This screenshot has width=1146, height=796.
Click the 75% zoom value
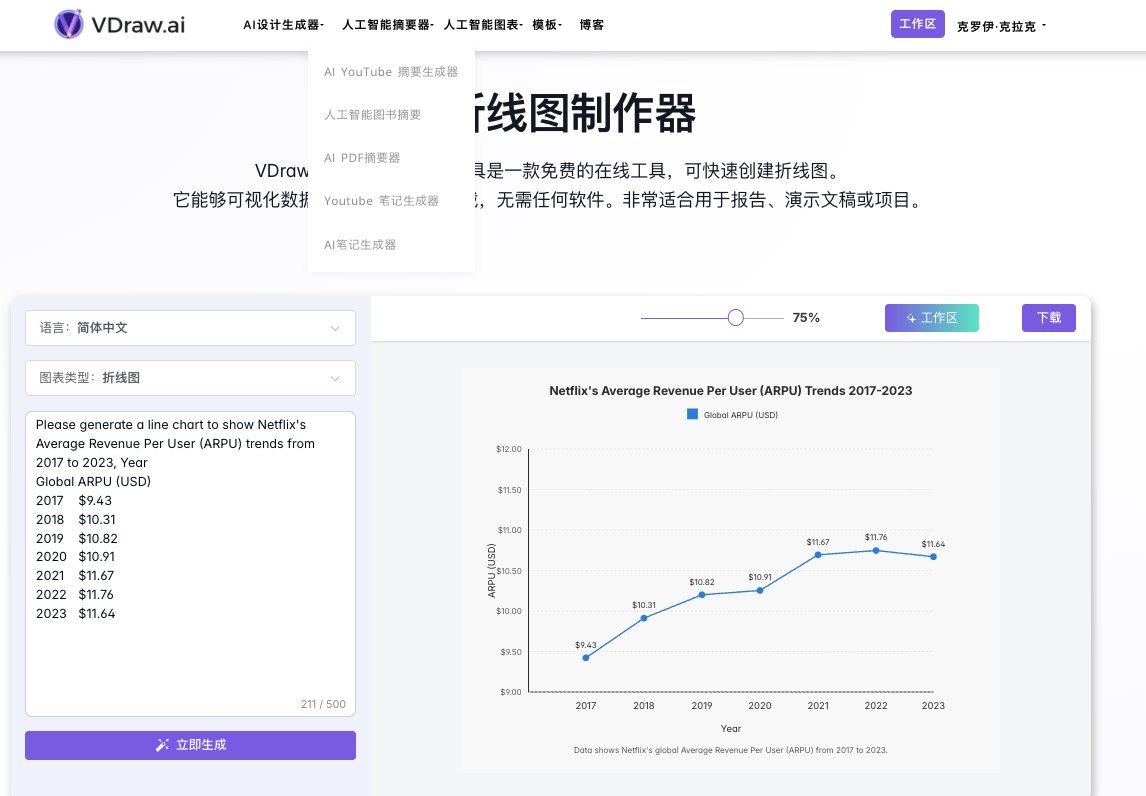pyautogui.click(x=806, y=318)
